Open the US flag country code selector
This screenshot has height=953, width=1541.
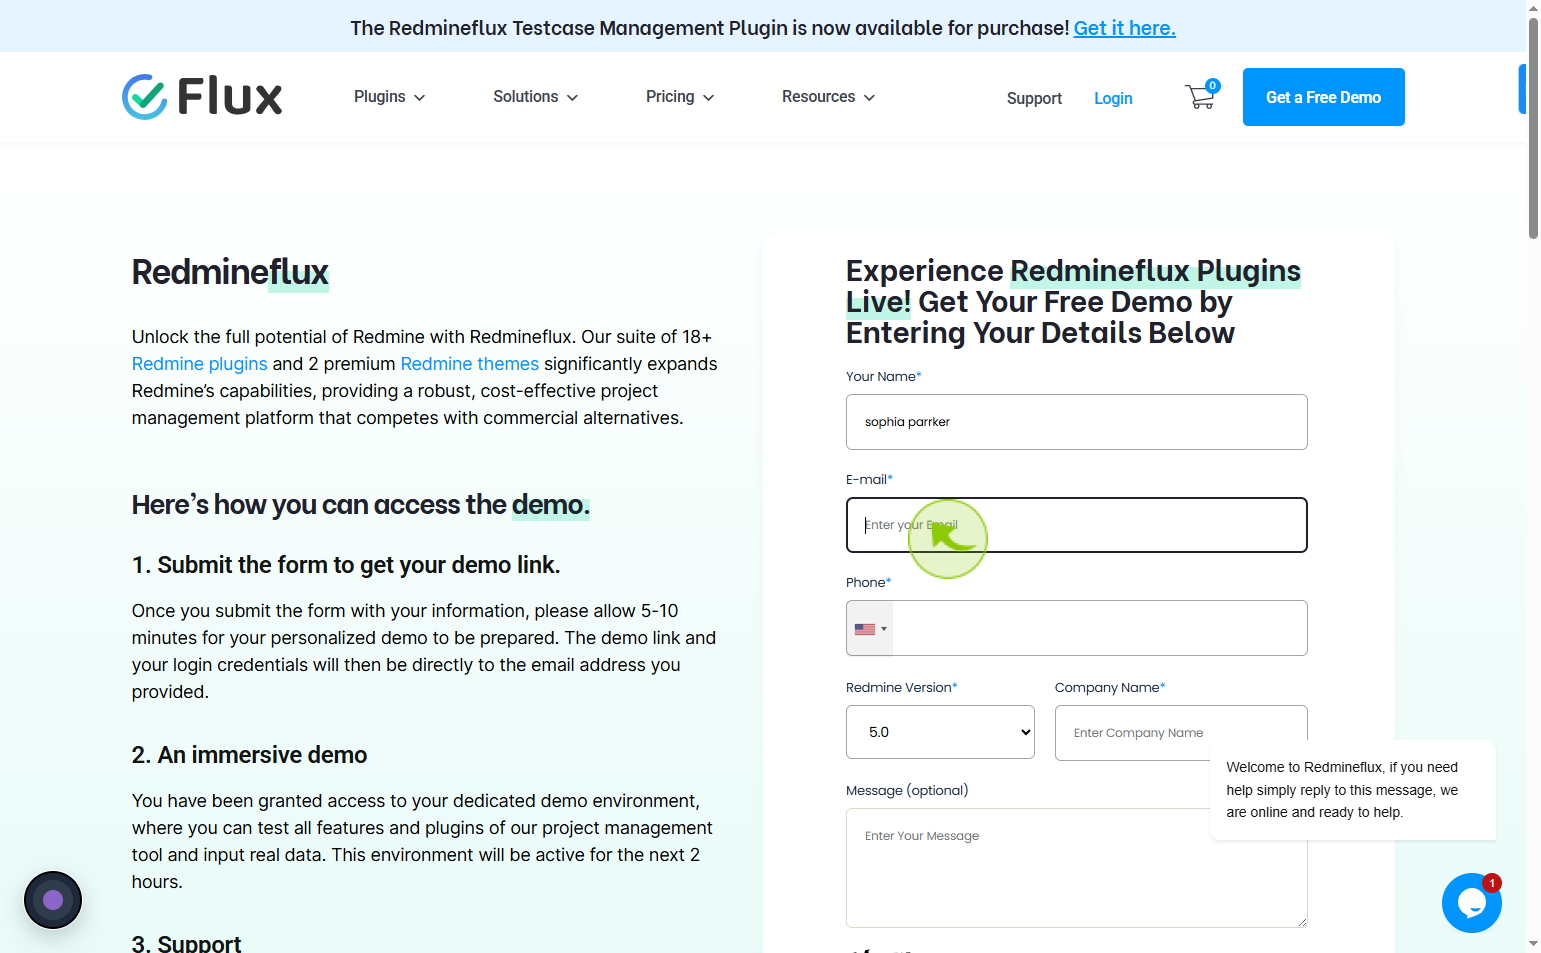tap(870, 629)
